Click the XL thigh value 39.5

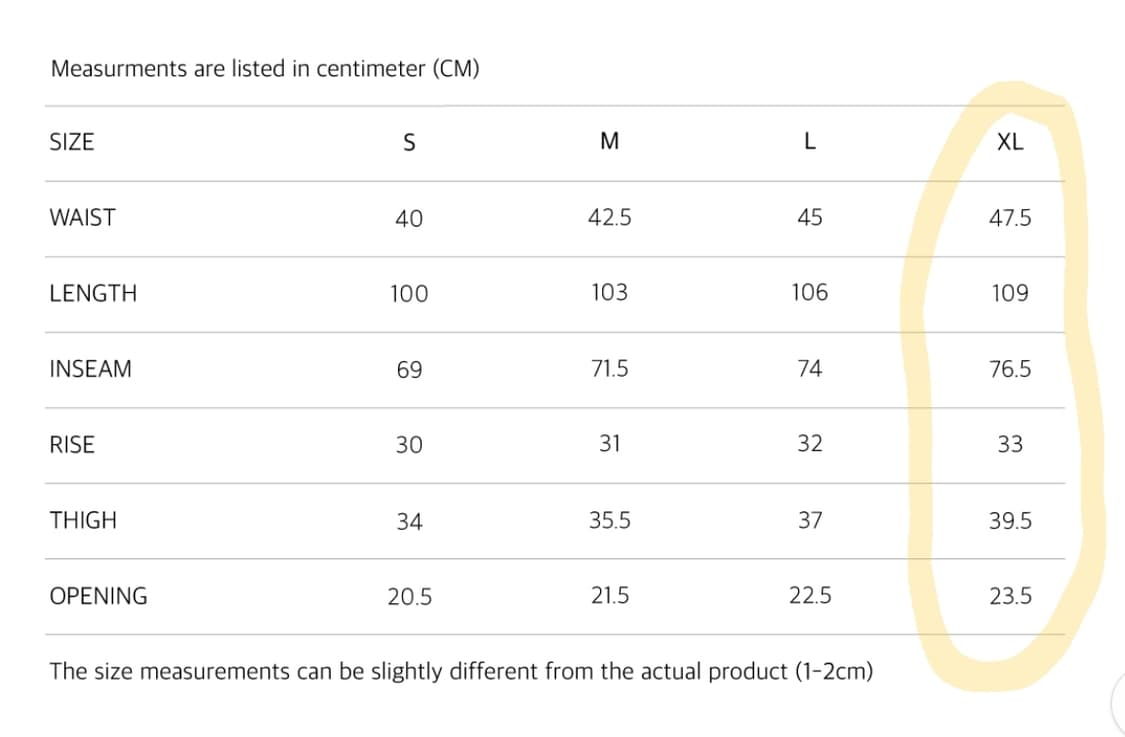coord(1010,521)
